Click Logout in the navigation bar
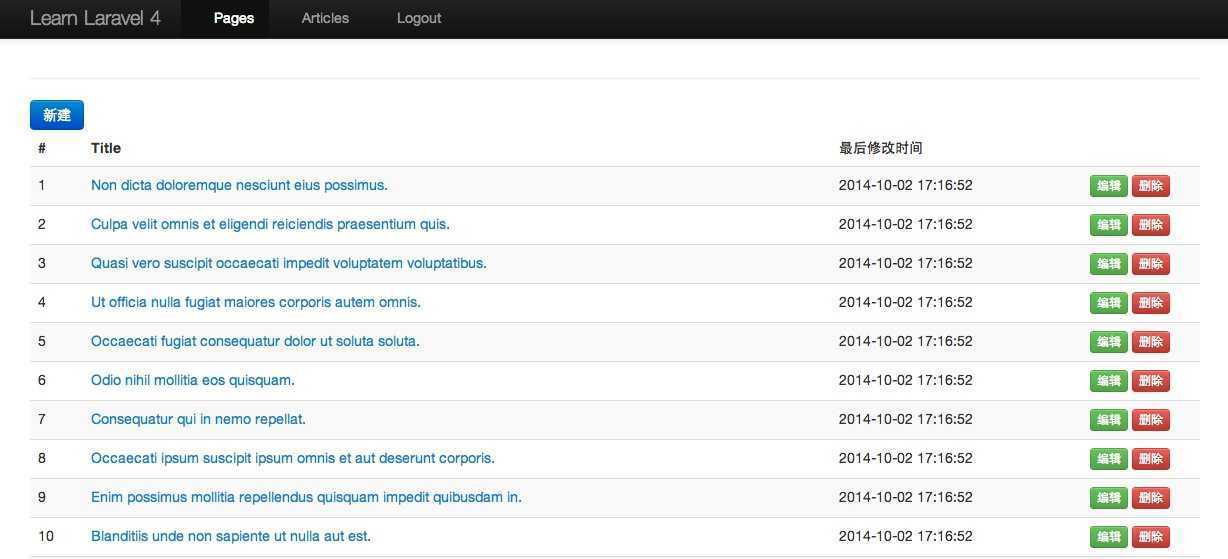1228x559 pixels. pos(419,18)
